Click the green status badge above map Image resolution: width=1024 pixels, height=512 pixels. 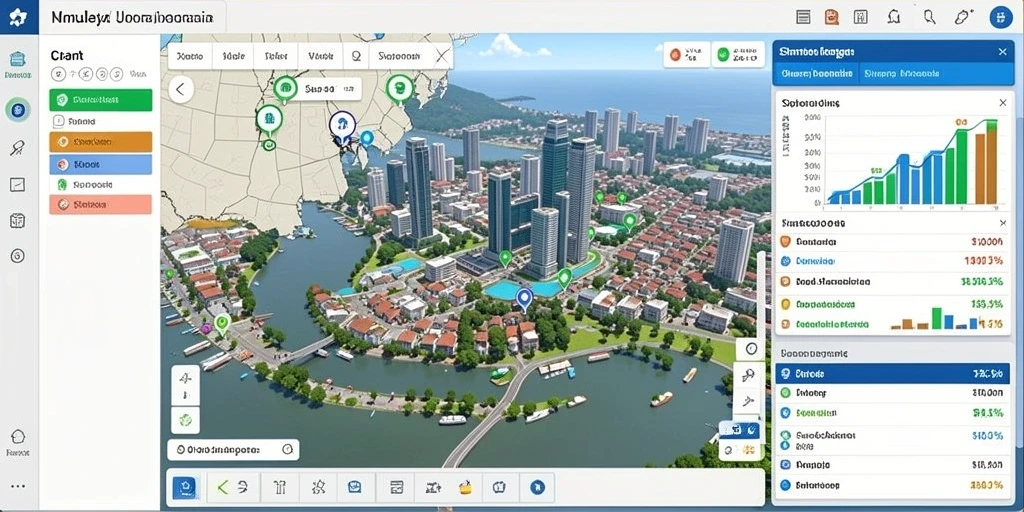pyautogui.click(x=737, y=55)
